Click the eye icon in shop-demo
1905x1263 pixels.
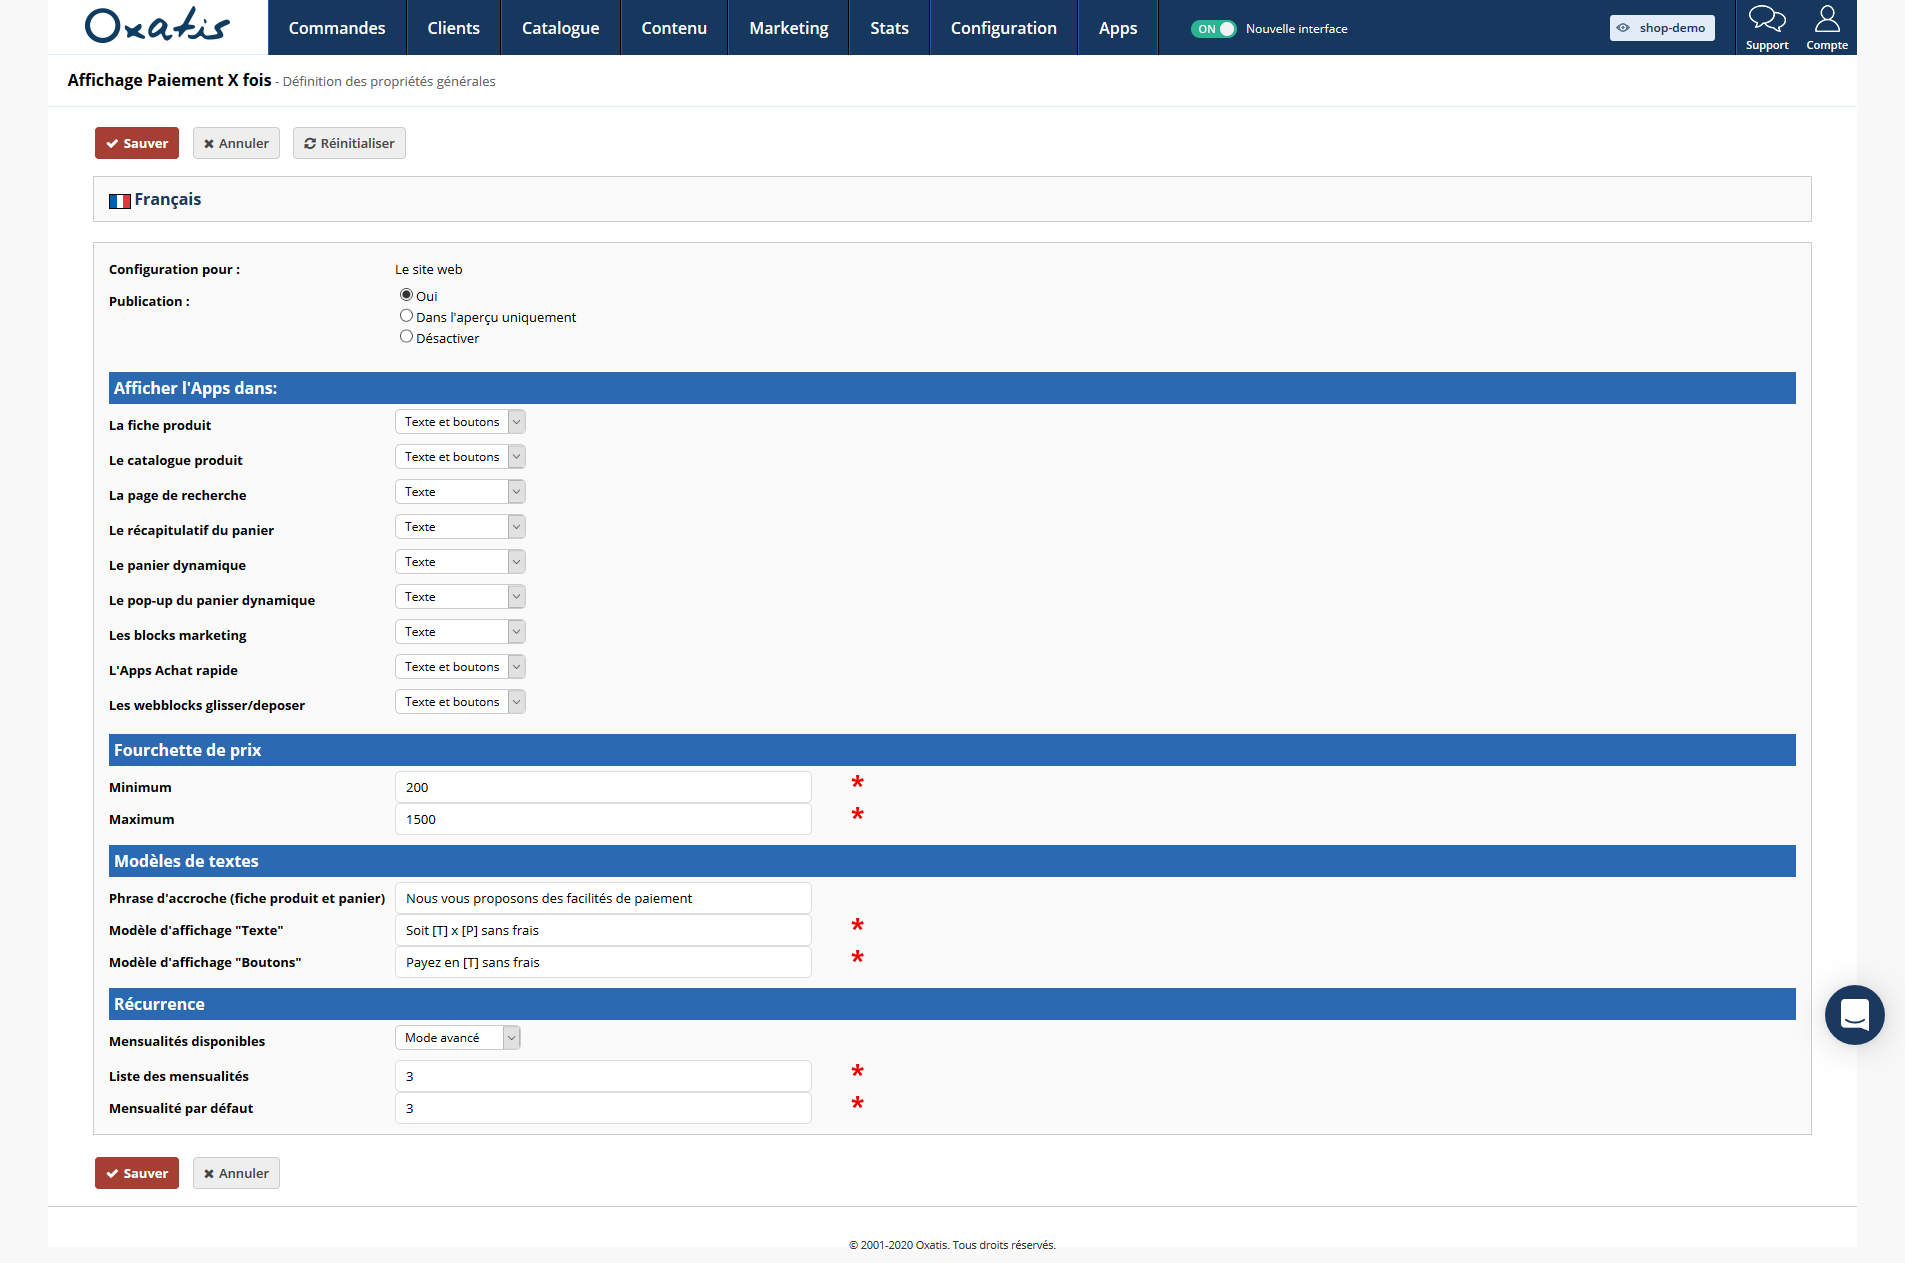pyautogui.click(x=1624, y=28)
